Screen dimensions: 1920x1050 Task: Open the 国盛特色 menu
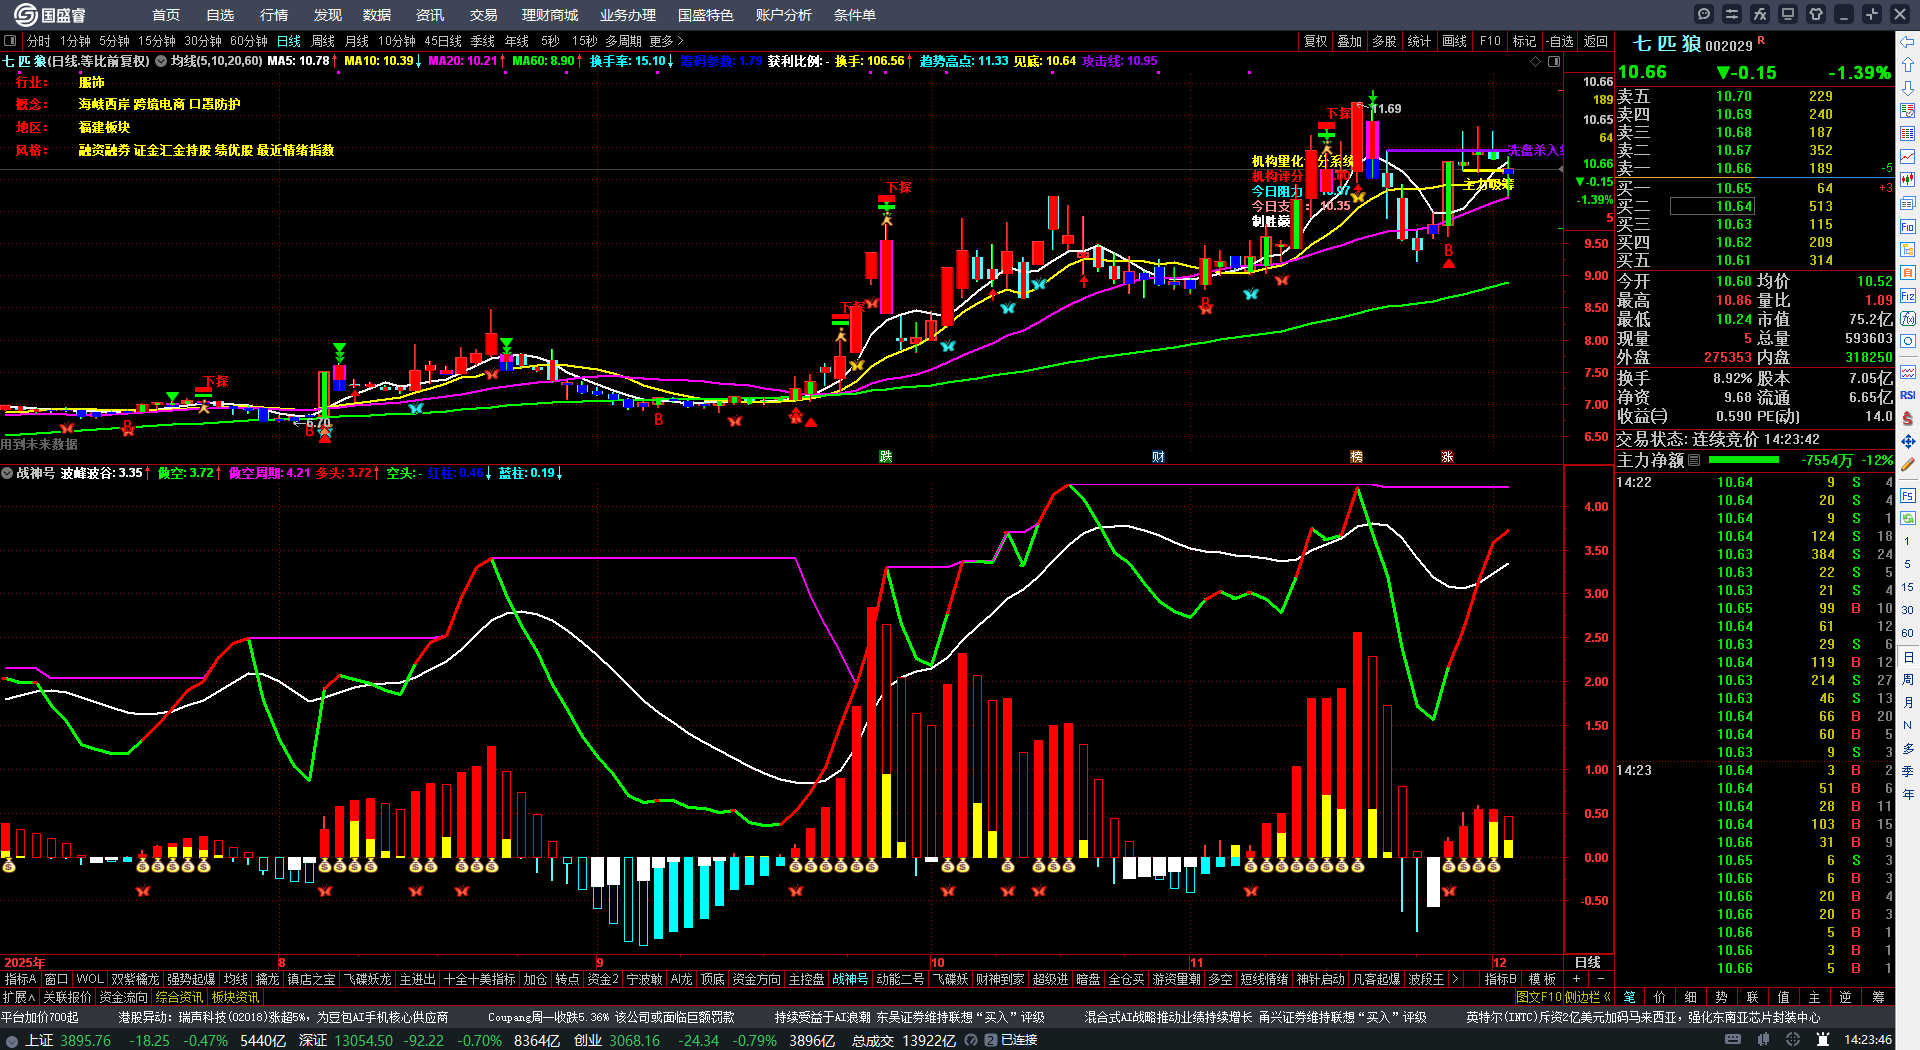(706, 15)
